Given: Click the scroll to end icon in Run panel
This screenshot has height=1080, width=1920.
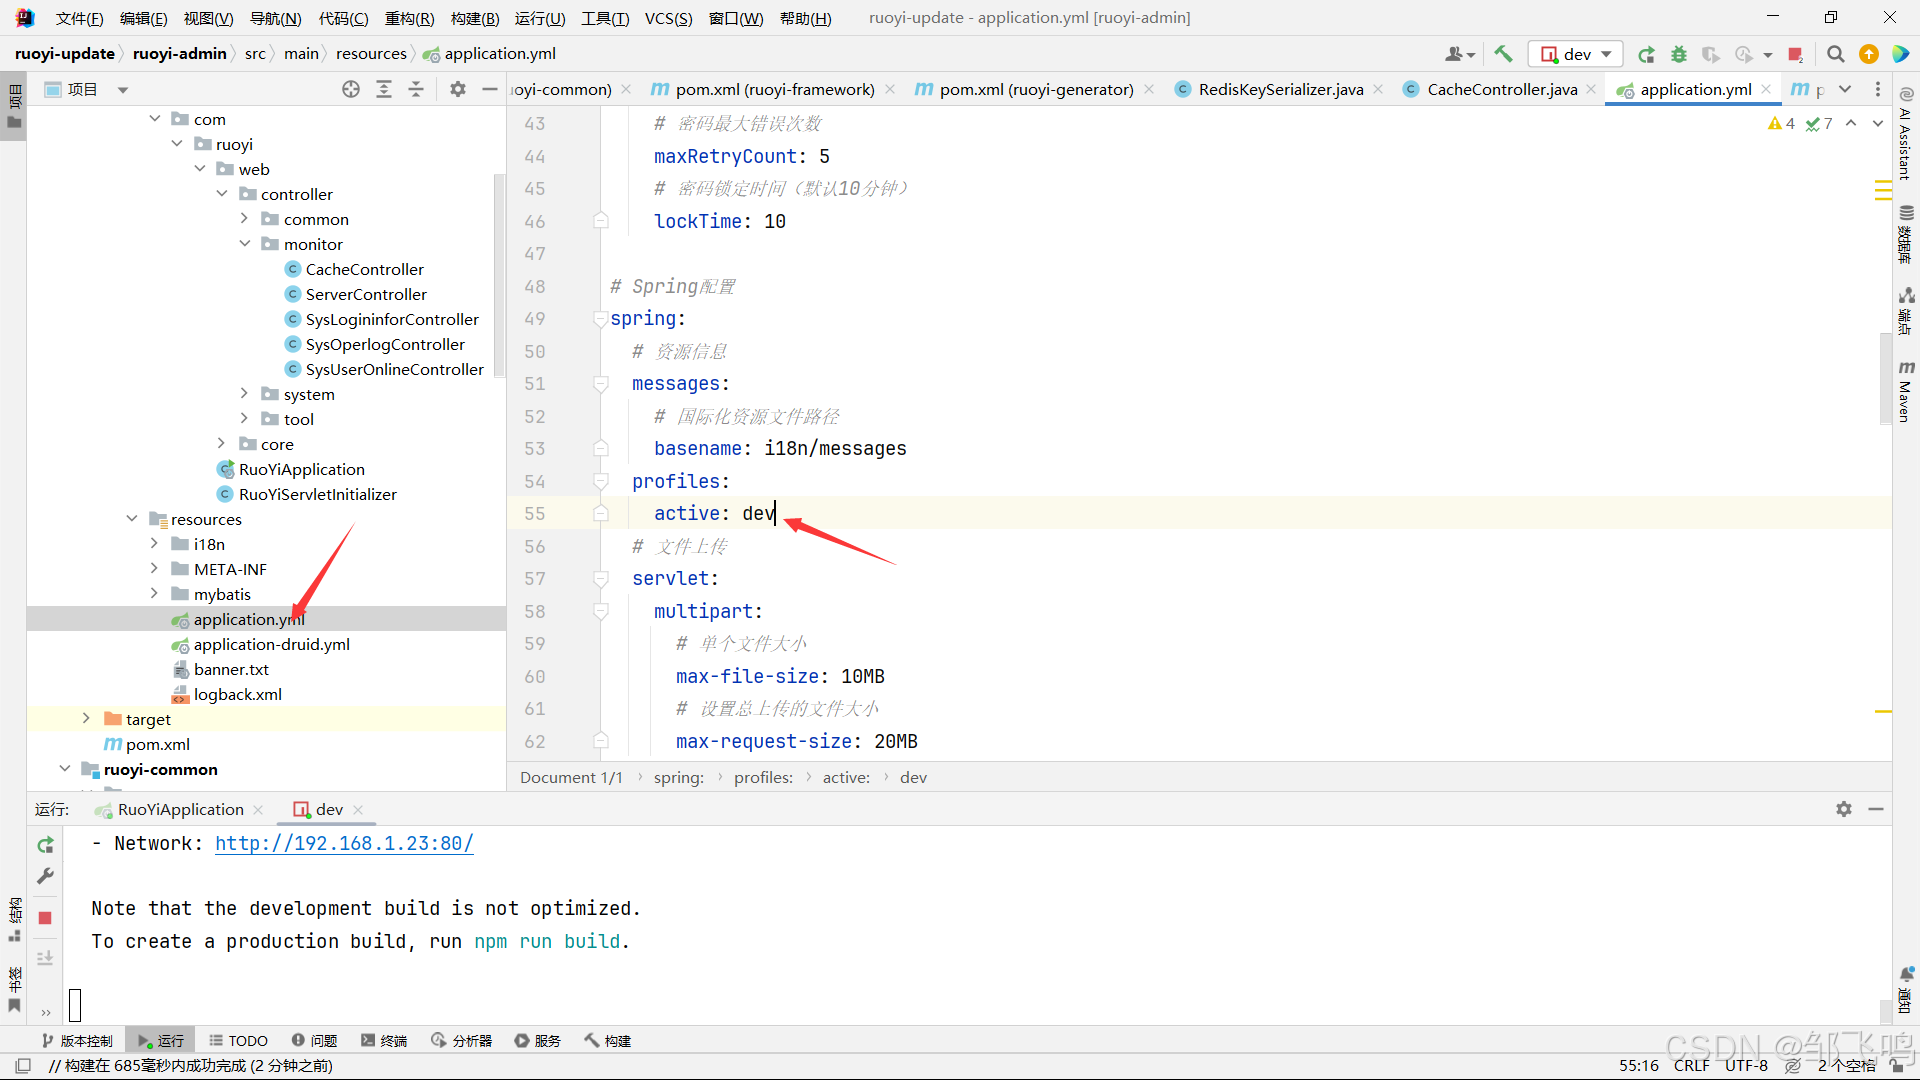Looking at the screenshot, I should (45, 959).
